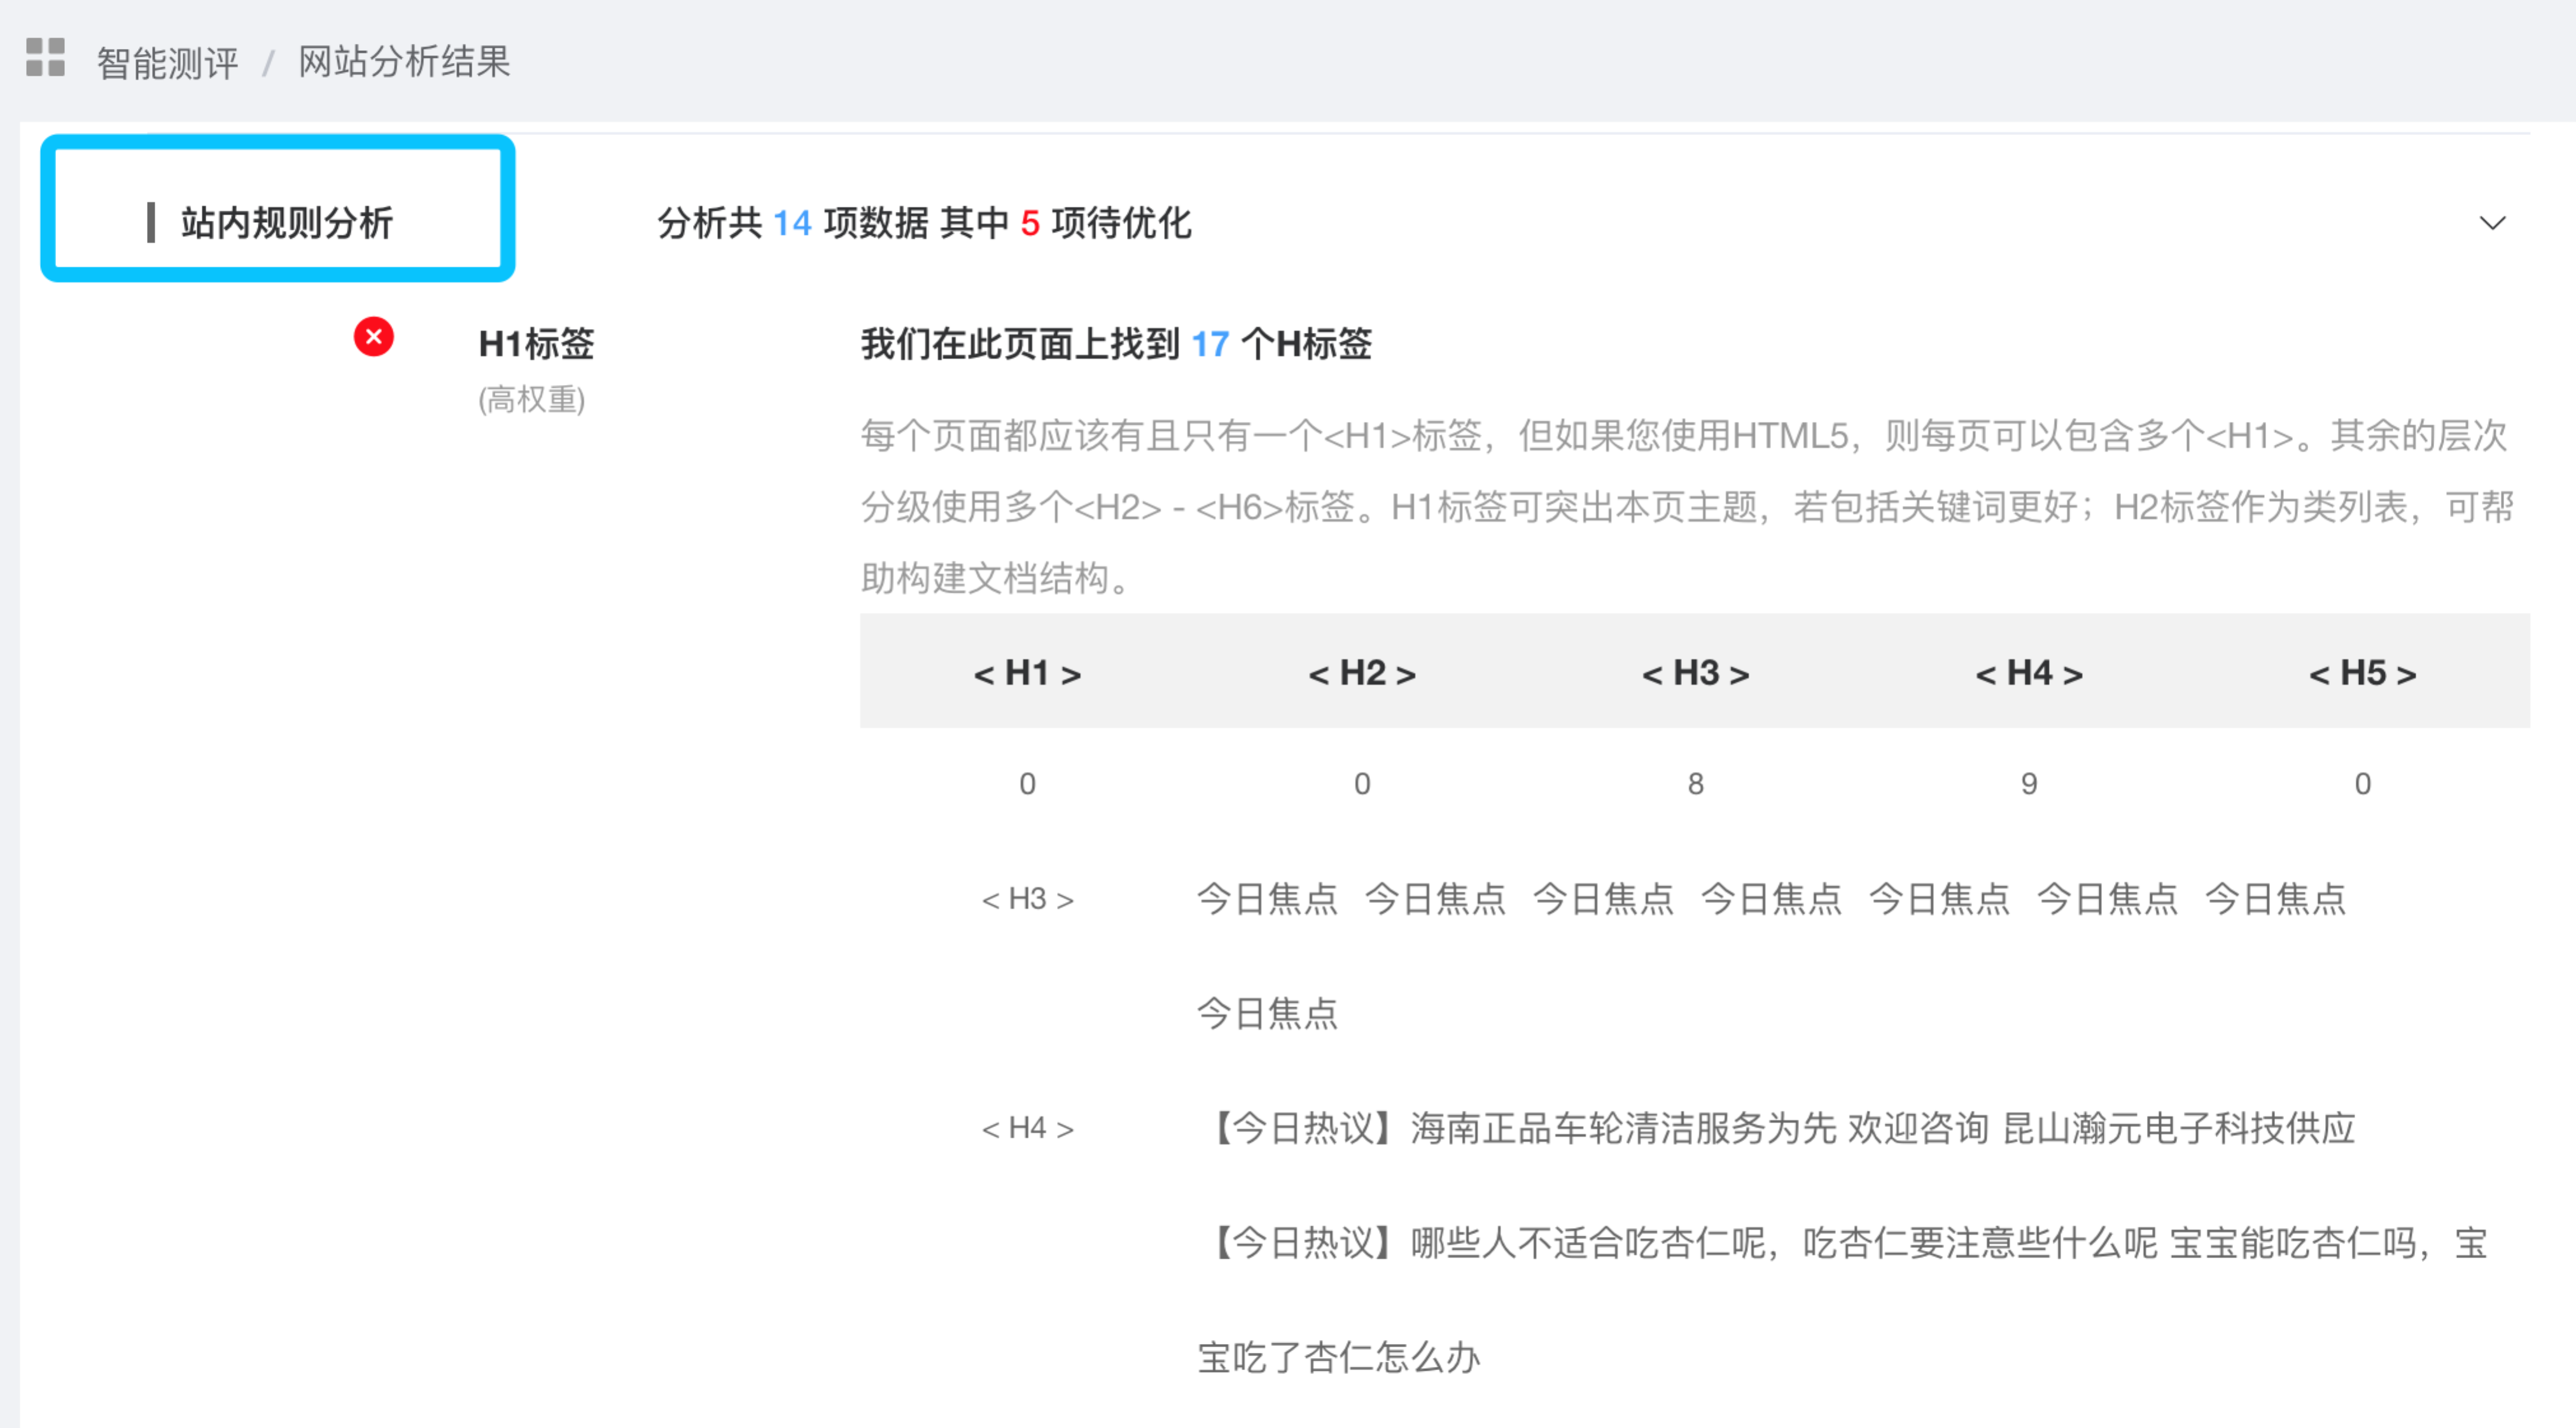Click the blue 14 data items number
The image size is (2576, 1428).
pos(792,223)
